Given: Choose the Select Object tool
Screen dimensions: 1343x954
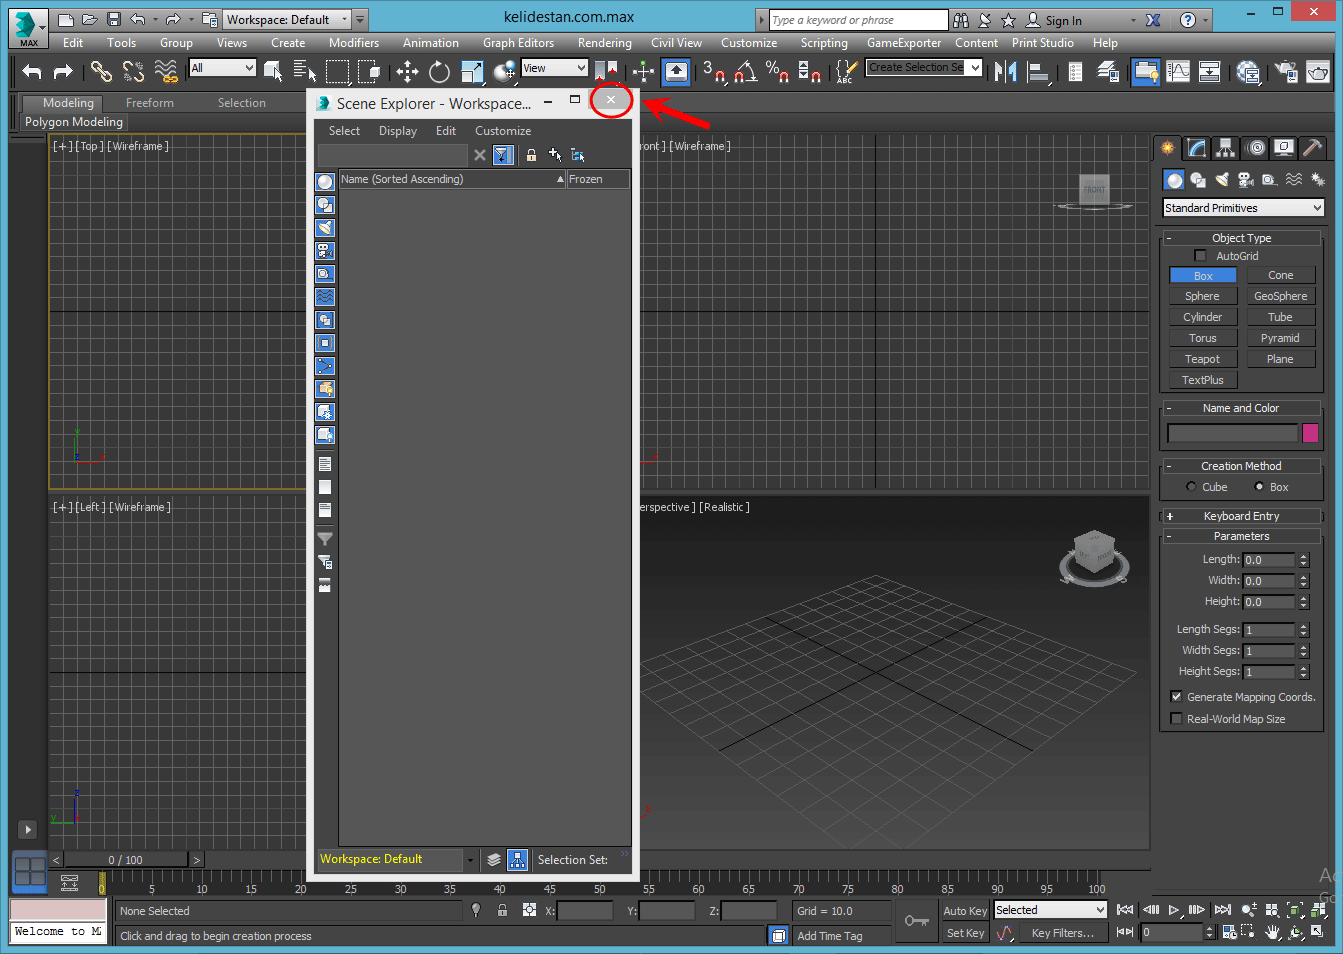Looking at the screenshot, I should (x=273, y=70).
